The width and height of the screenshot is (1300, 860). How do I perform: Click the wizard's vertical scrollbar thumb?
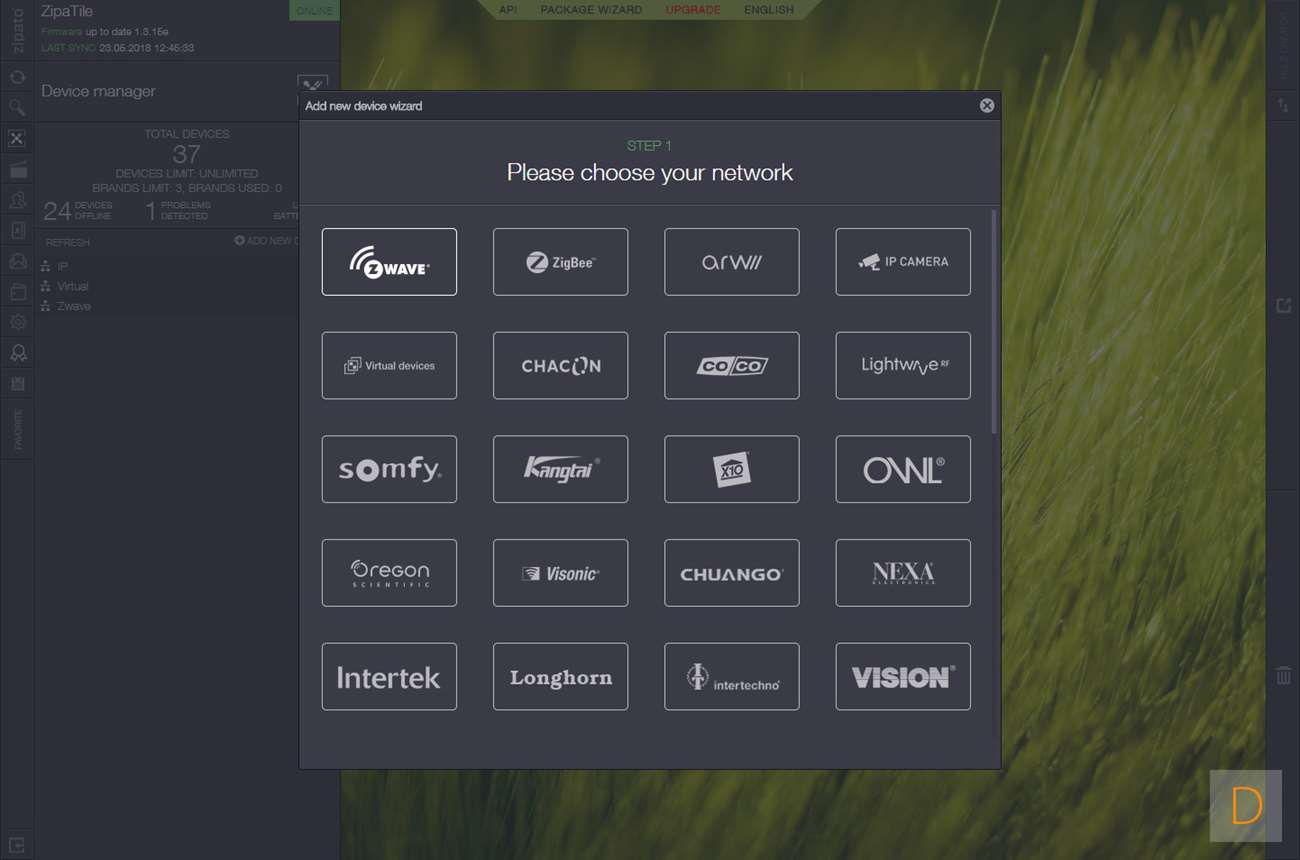click(x=994, y=322)
